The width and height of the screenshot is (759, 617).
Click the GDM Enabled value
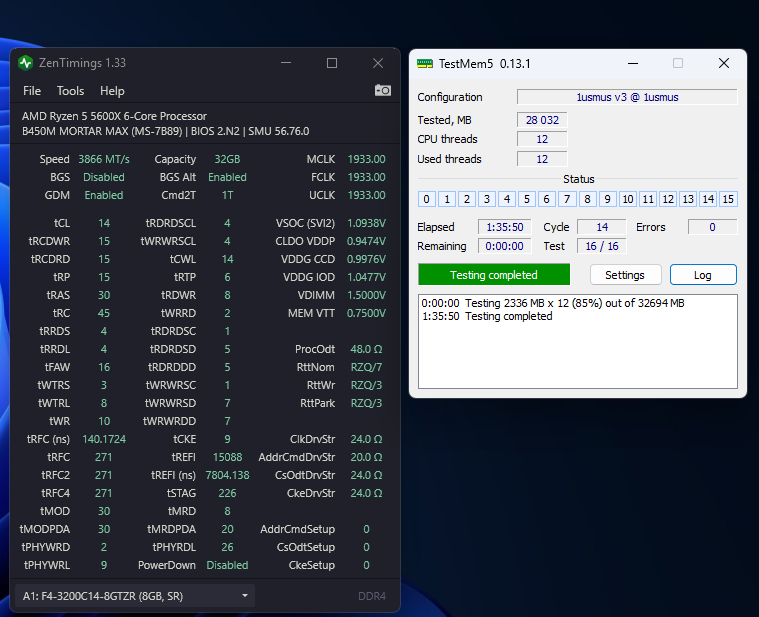click(104, 195)
